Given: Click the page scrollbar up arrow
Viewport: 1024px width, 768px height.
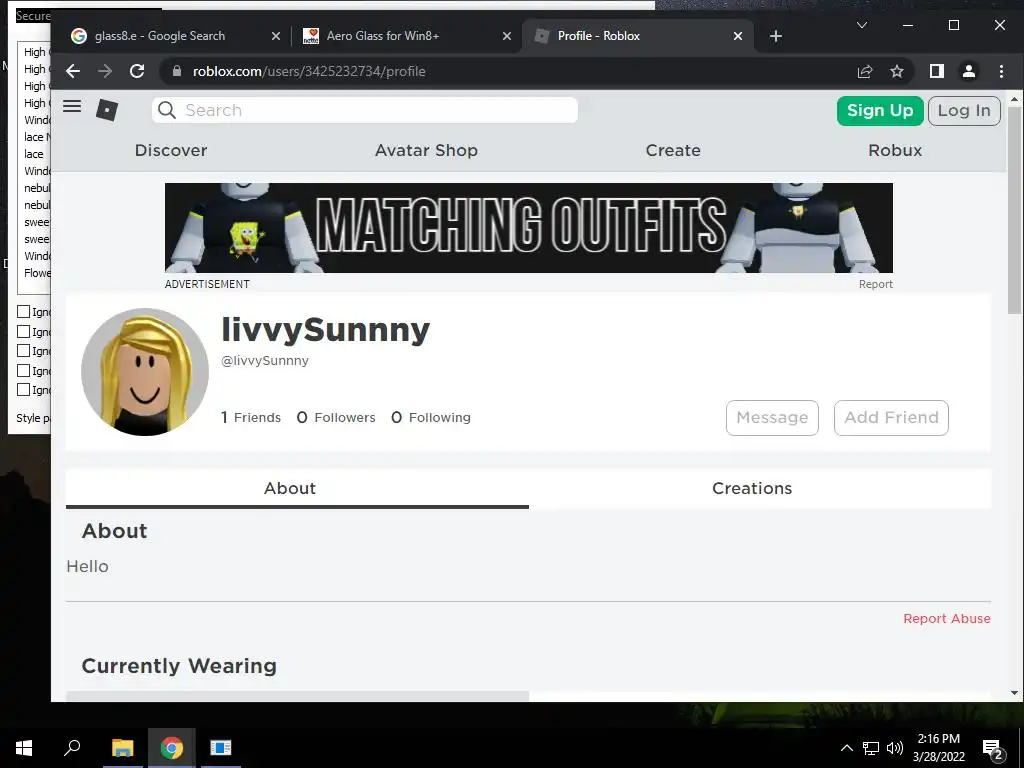Looking at the screenshot, I should [x=1014, y=100].
